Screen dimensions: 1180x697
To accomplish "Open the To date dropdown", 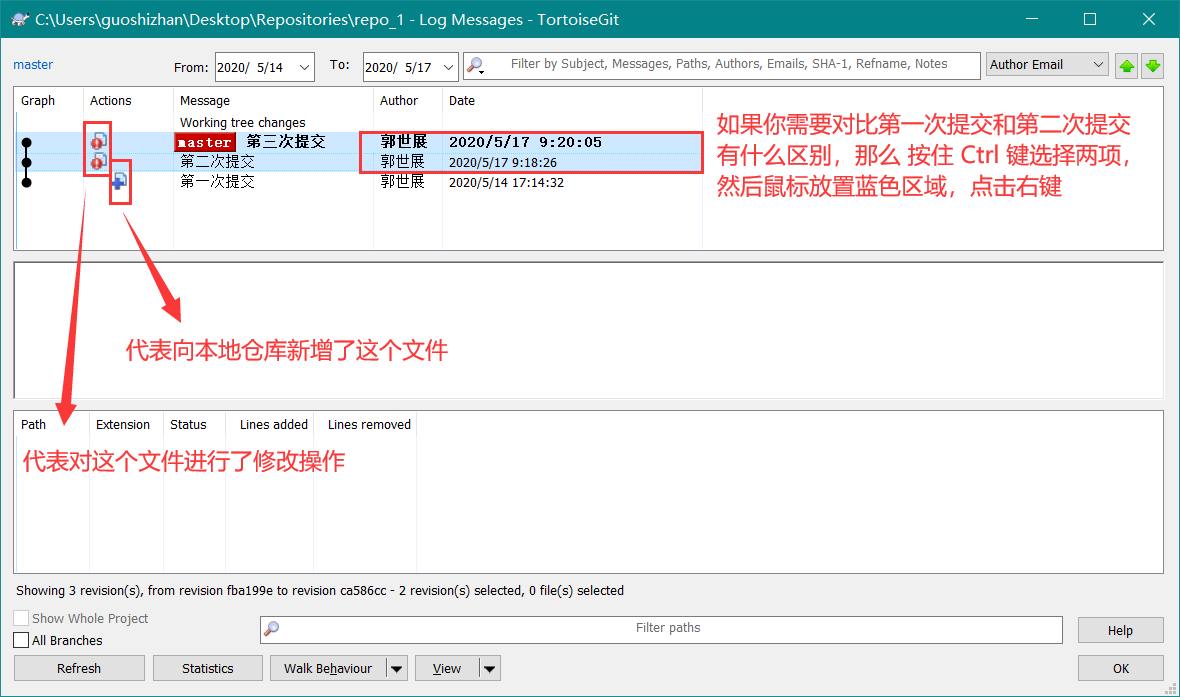I will pos(448,67).
